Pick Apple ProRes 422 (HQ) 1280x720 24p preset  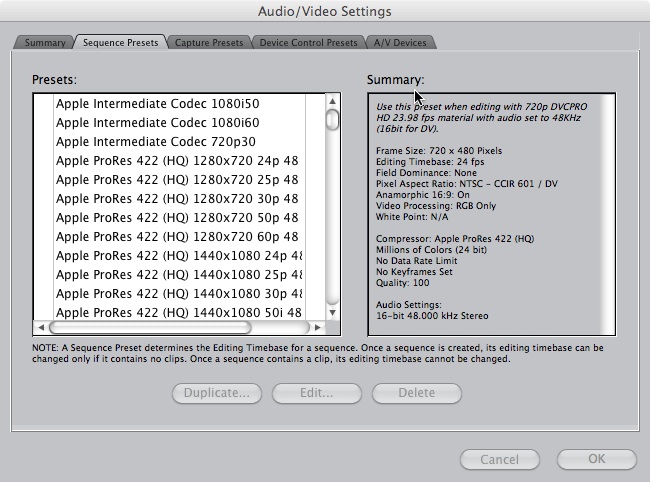click(x=177, y=160)
